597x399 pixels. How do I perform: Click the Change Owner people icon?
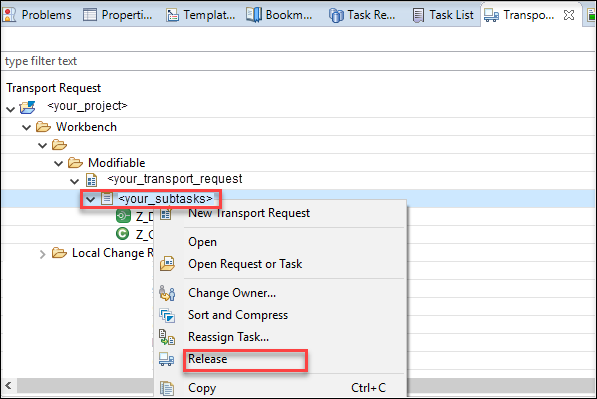click(x=167, y=293)
